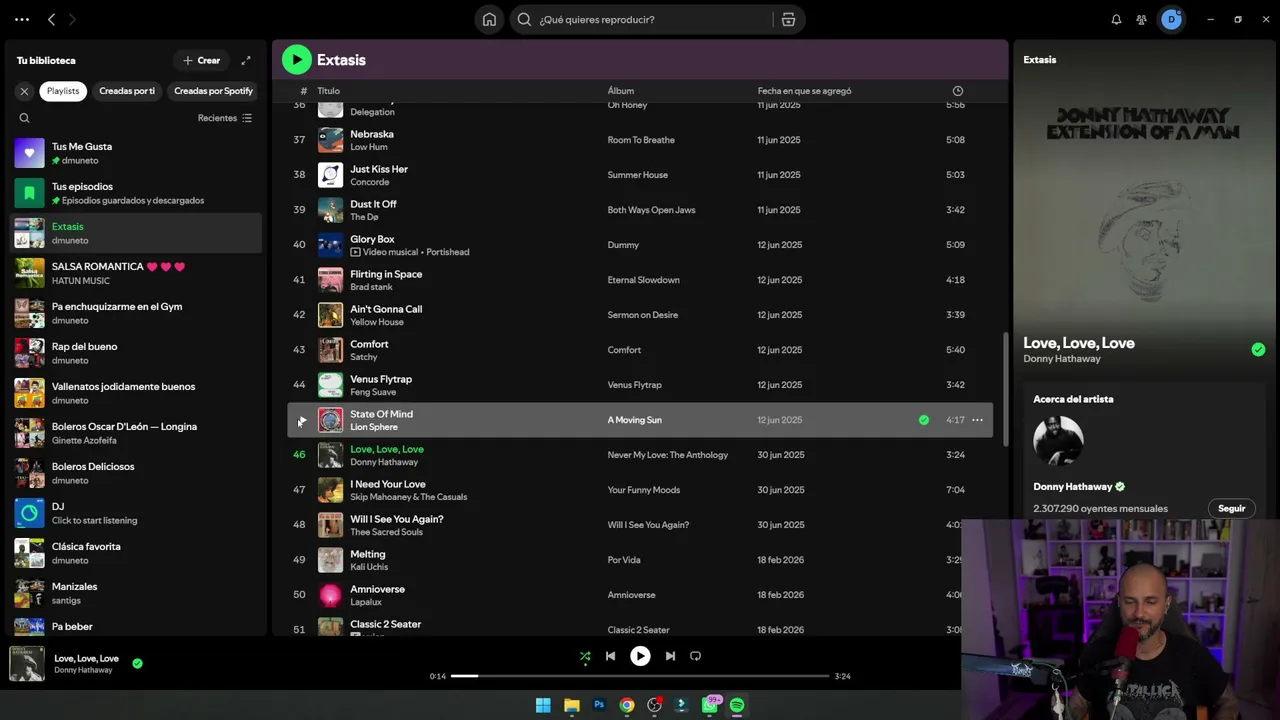The image size is (1280, 720).
Task: Search within your library with magnifier icon
Action: point(25,118)
